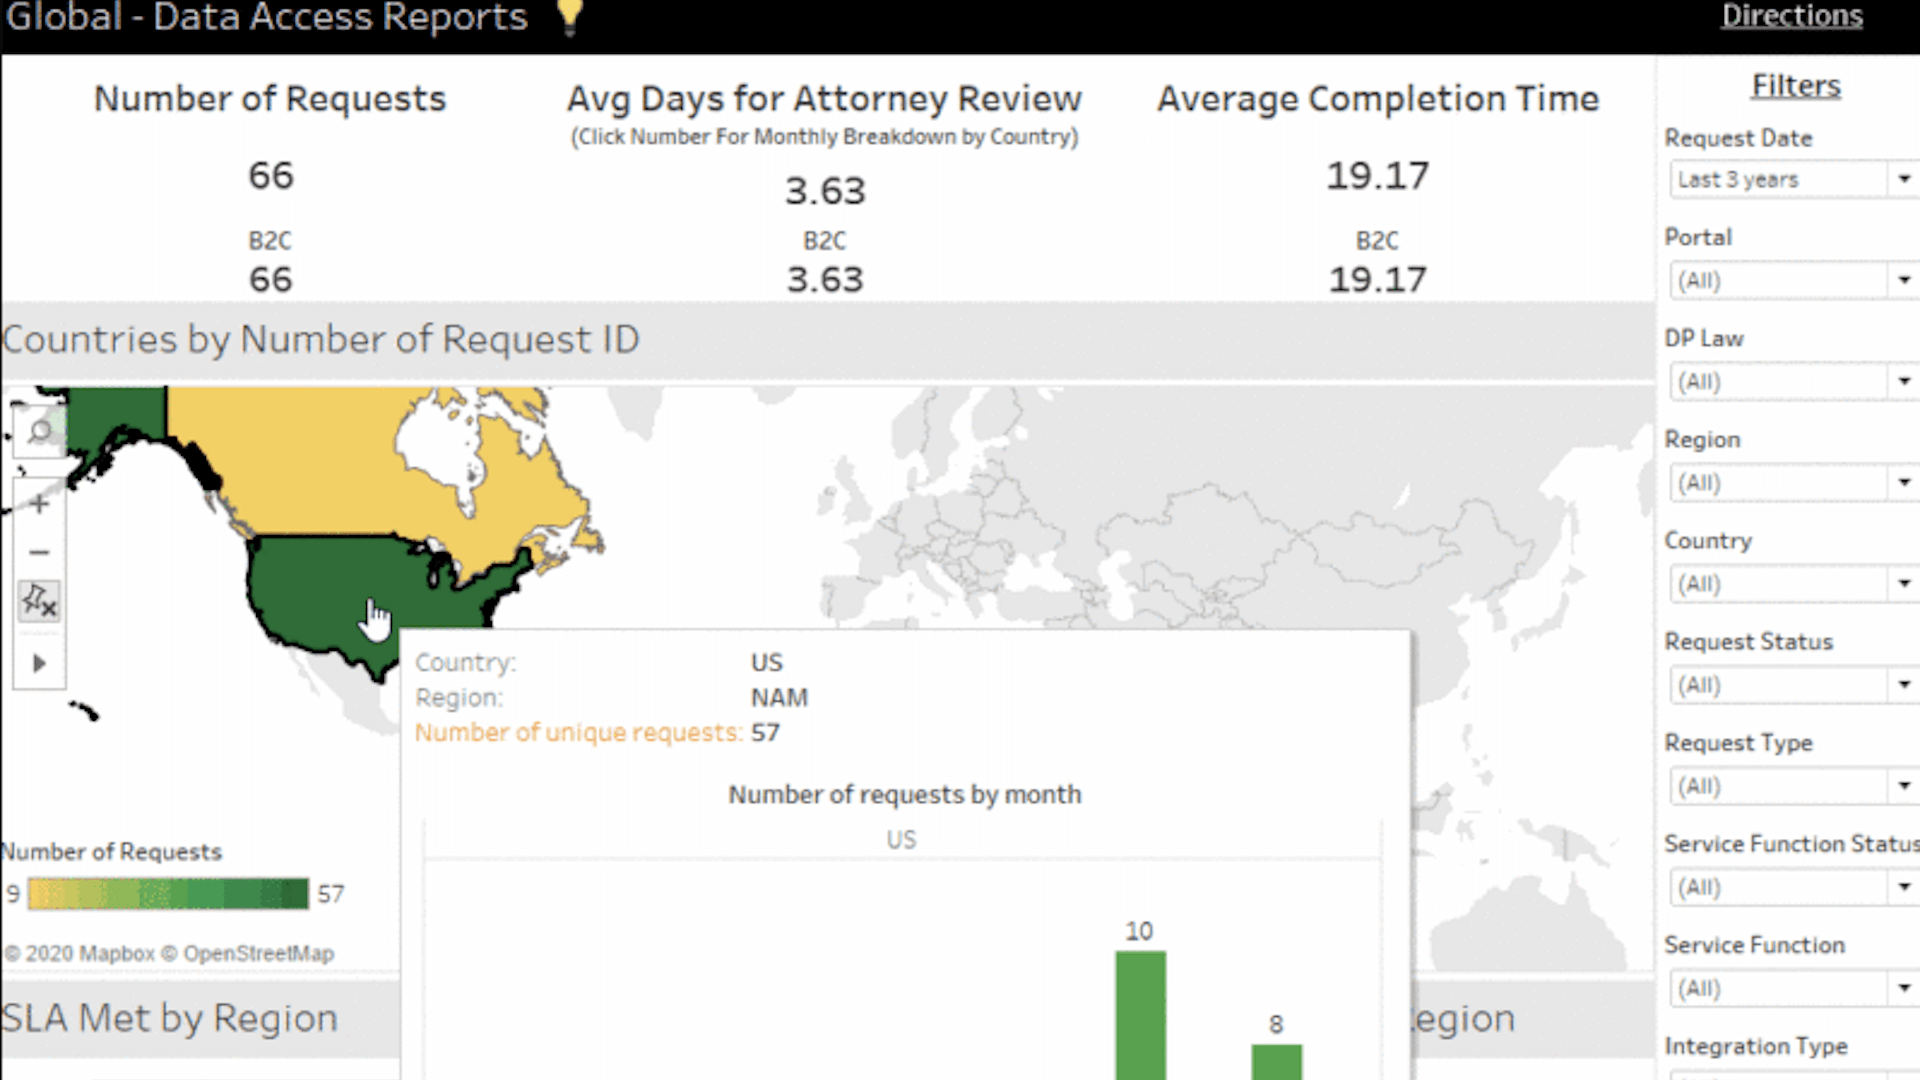
Task: Open the Portal filter dropdown
Action: [x=1905, y=281]
